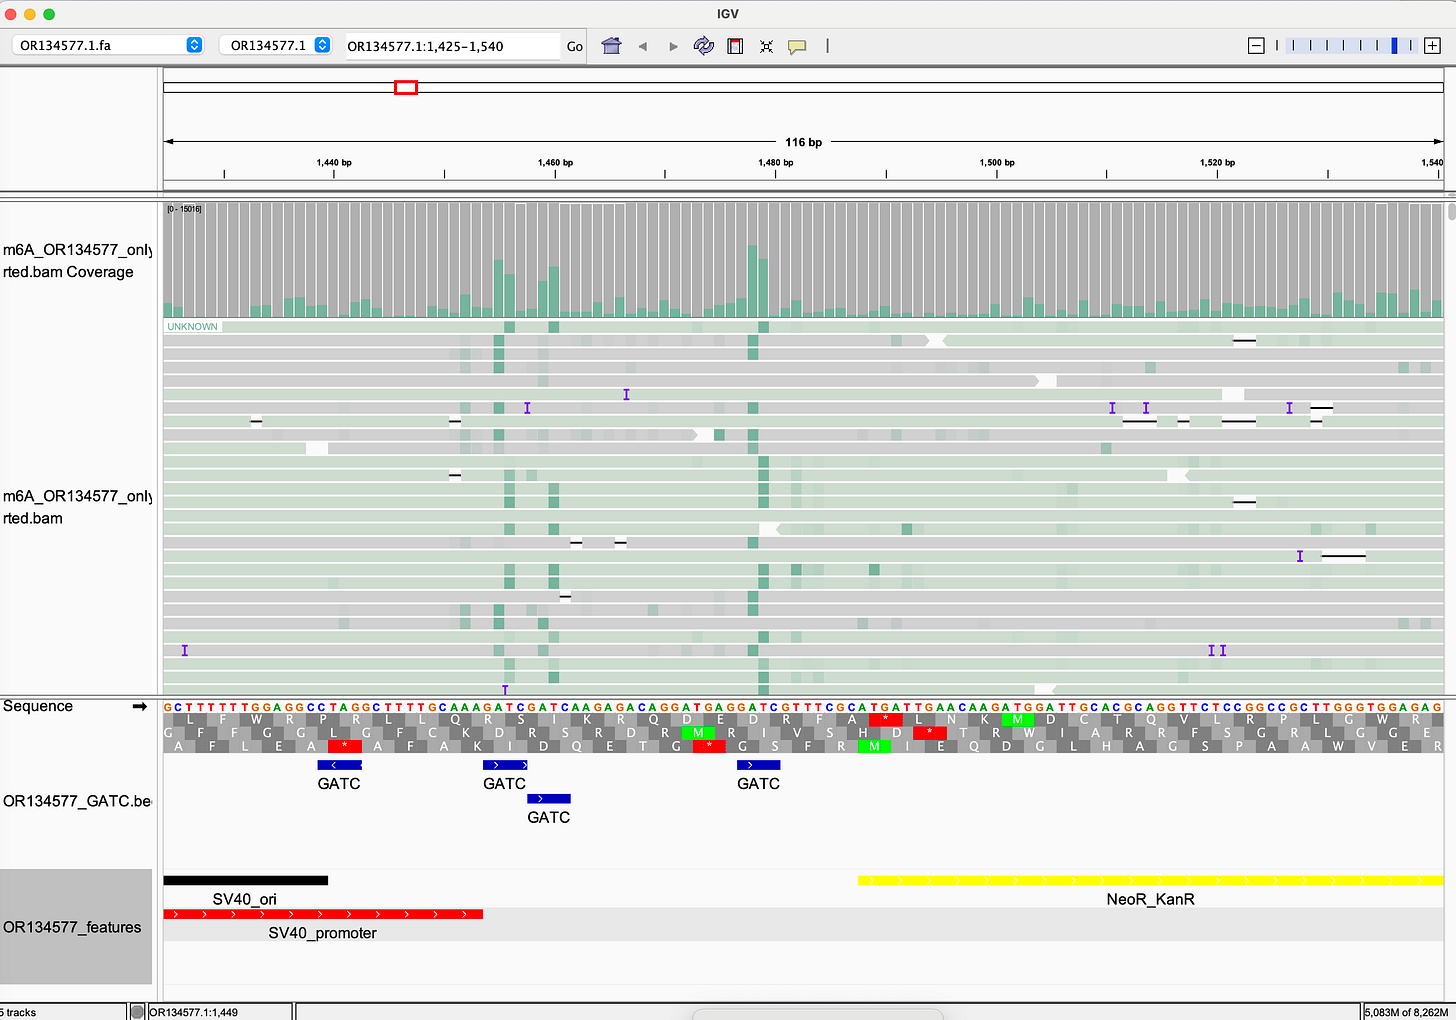Select the forward navigation arrow
The height and width of the screenshot is (1020, 1456).
[672, 46]
